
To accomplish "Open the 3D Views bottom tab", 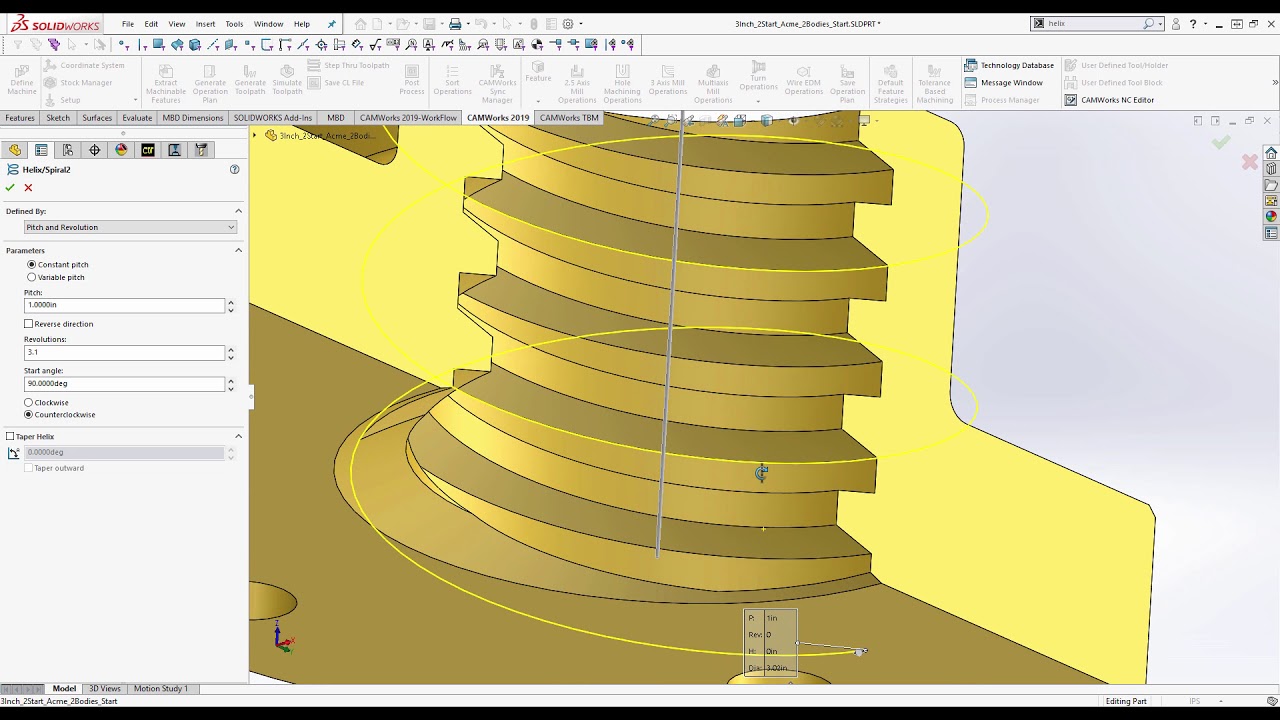I will point(105,688).
